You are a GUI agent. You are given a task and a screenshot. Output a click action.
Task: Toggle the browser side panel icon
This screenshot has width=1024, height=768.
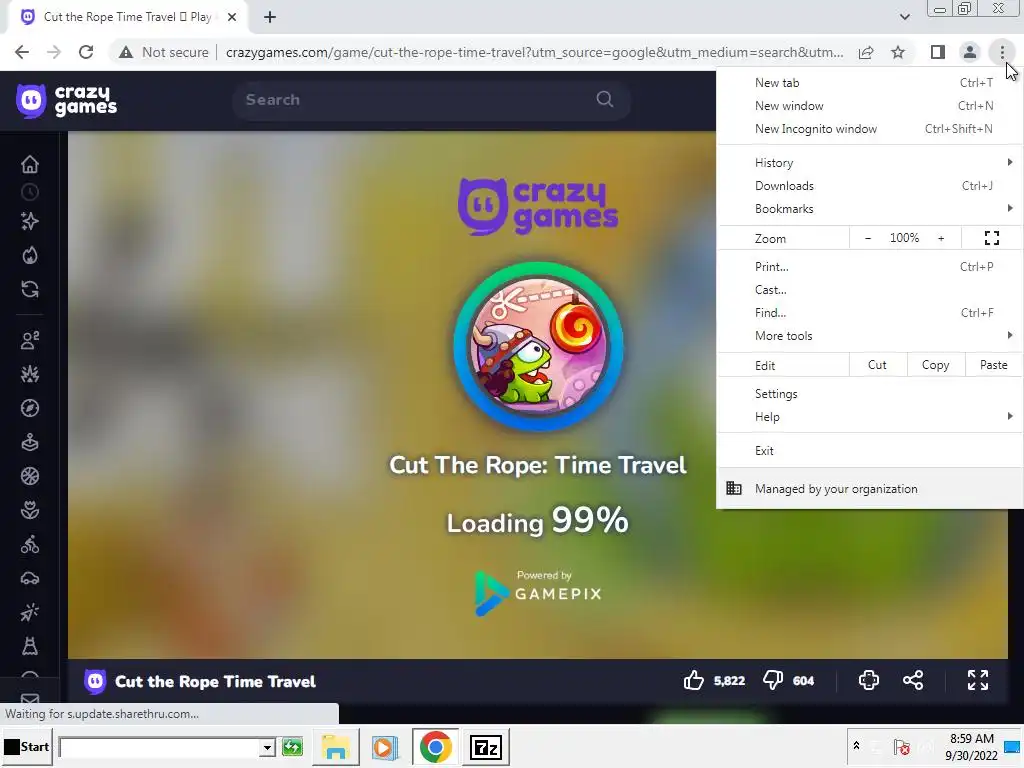click(938, 52)
